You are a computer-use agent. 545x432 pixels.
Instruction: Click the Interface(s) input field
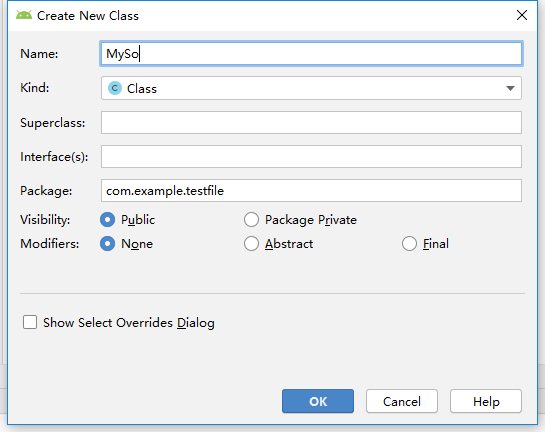point(311,157)
